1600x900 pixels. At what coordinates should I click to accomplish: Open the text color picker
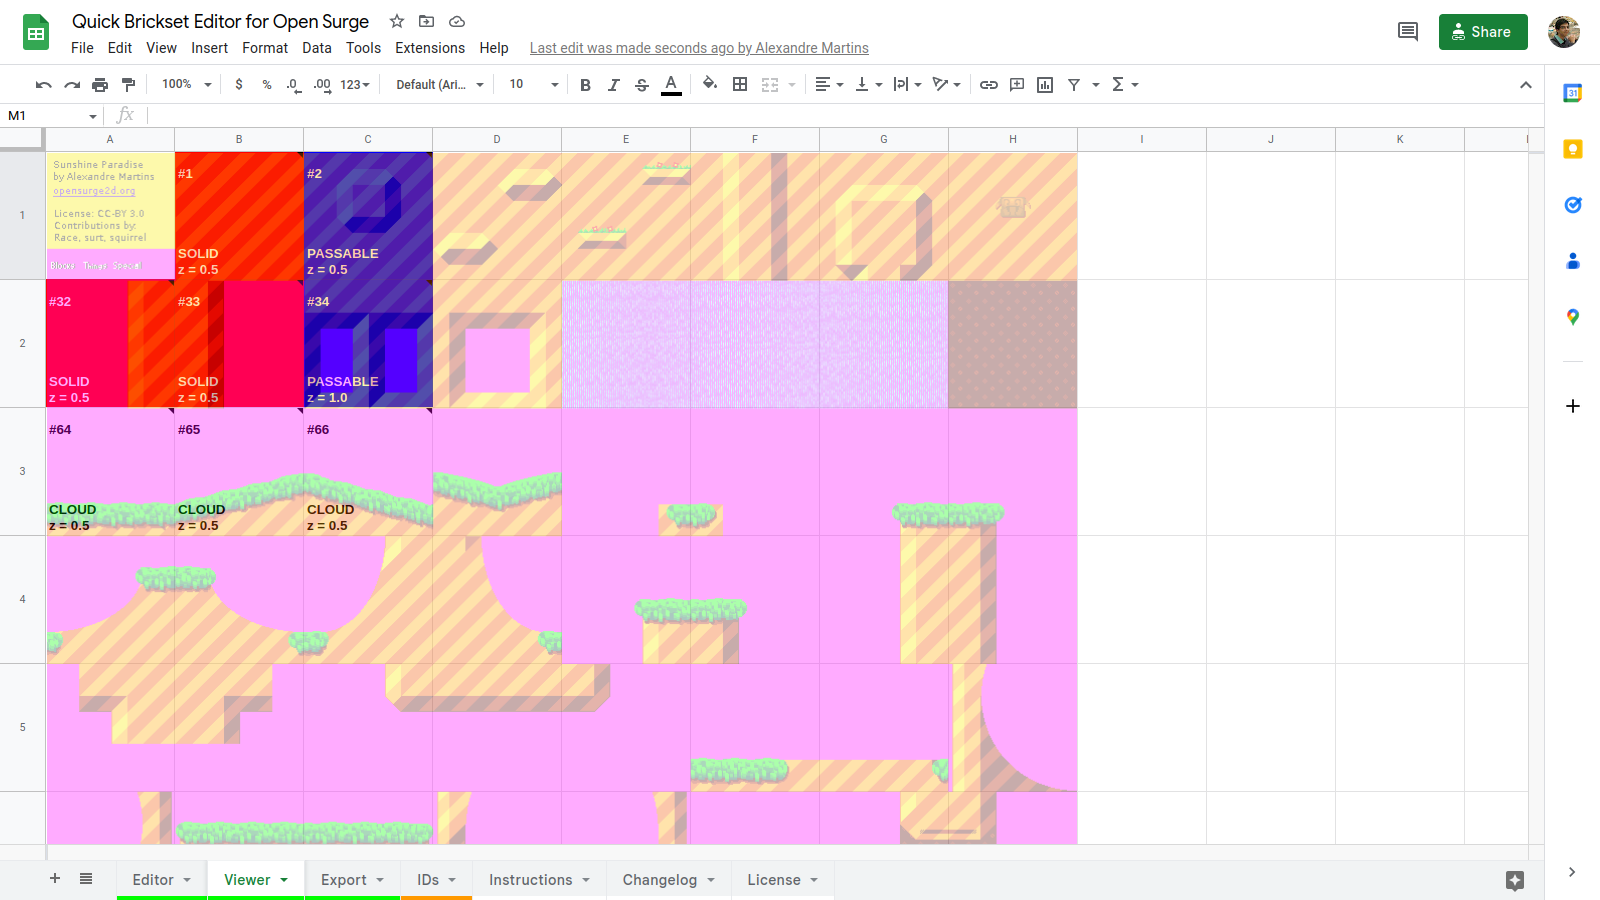tap(671, 85)
